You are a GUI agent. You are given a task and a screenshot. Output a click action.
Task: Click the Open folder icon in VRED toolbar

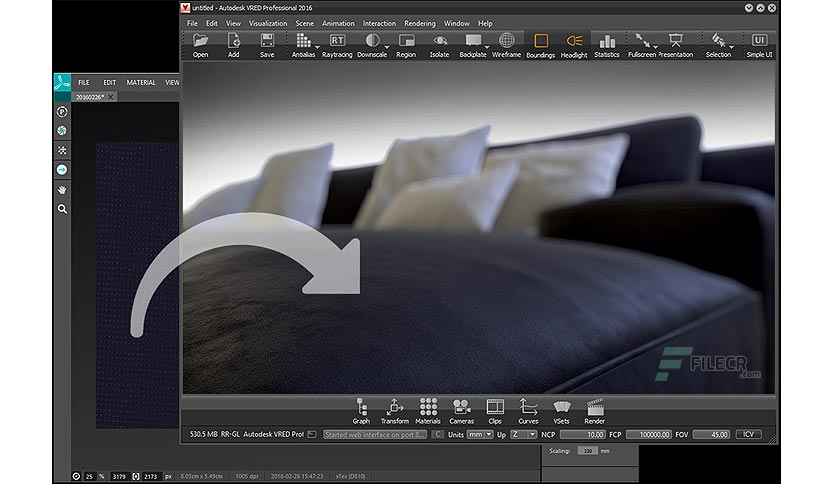[x=200, y=41]
